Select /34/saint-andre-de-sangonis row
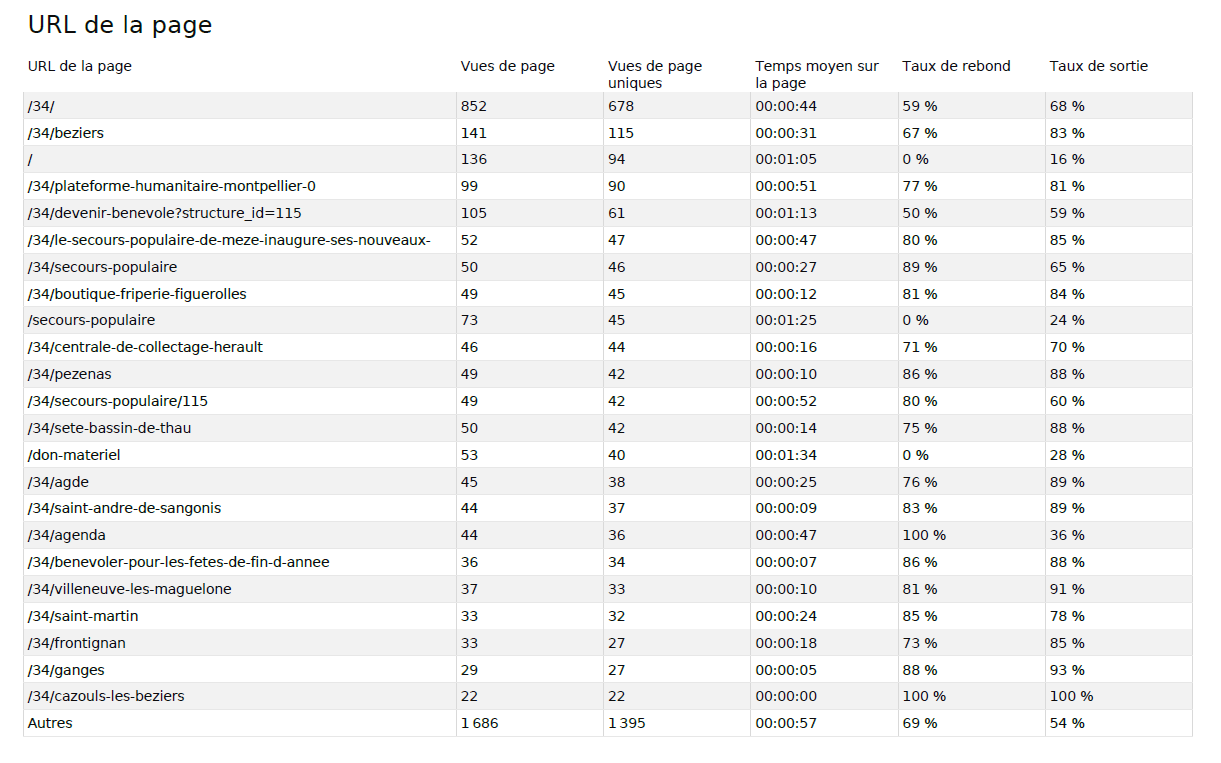Viewport: 1221px width, 763px height. 125,508
